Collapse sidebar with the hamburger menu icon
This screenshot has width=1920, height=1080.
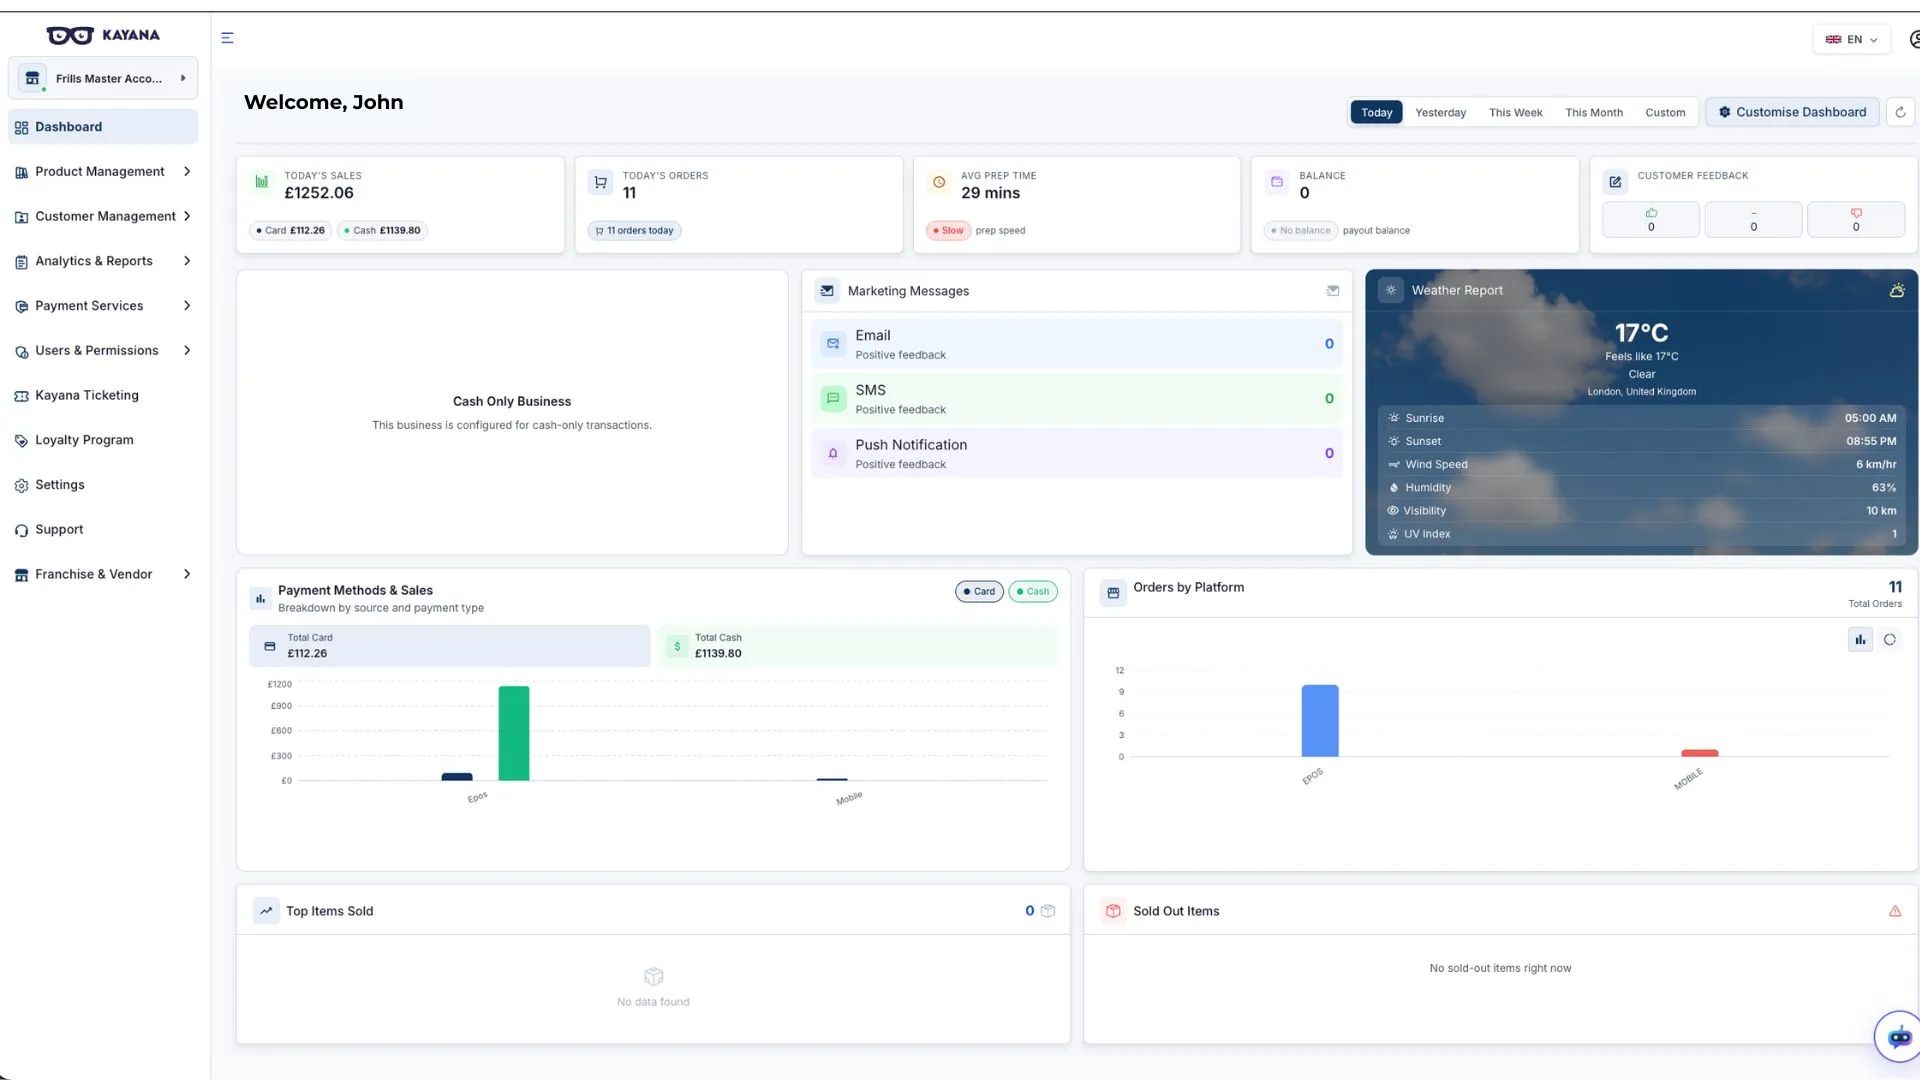227,38
